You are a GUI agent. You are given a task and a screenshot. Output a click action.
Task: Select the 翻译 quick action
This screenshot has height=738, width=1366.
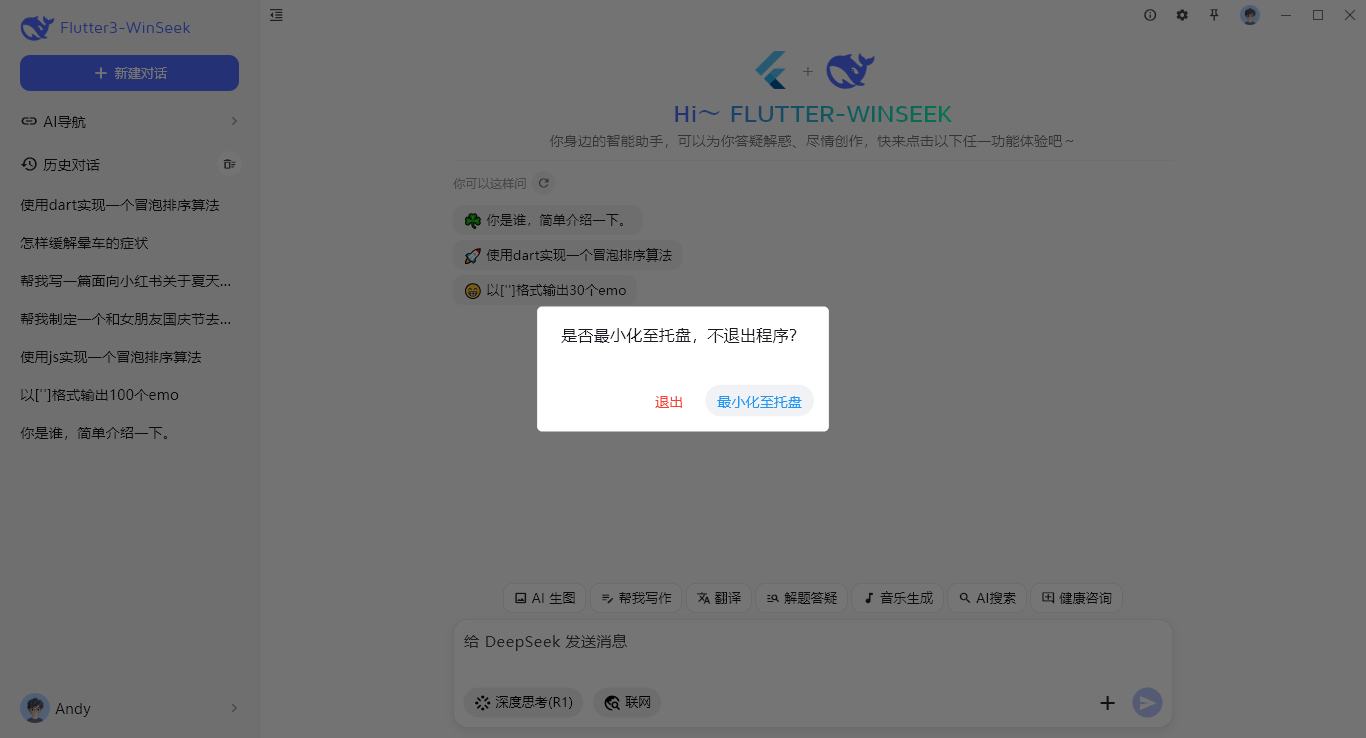tap(718, 597)
